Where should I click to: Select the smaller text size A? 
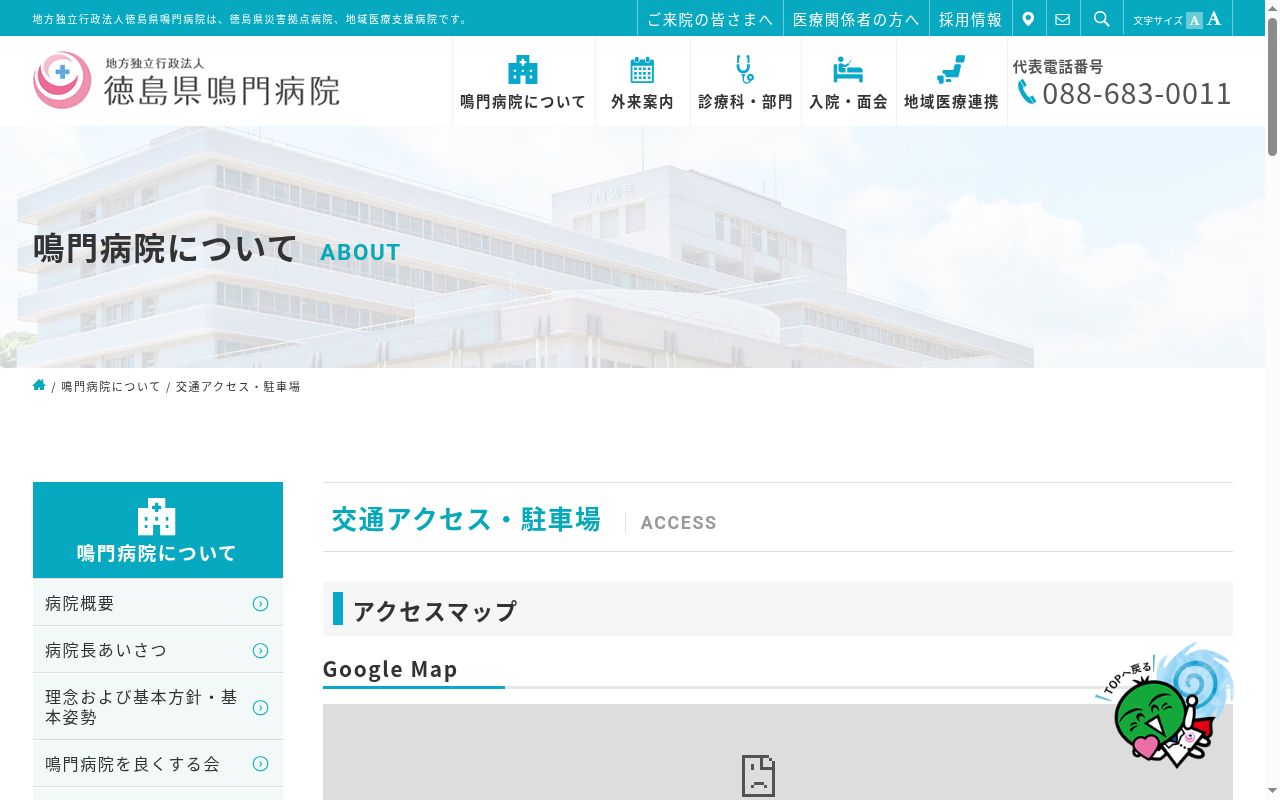coord(1194,20)
